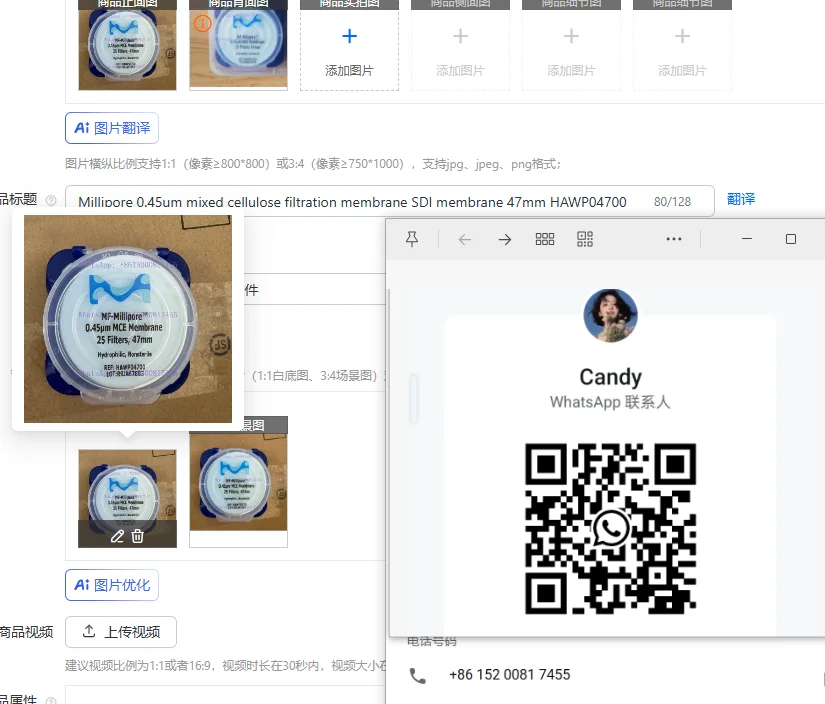
Task: Select the first product front image thumbnail
Action: click(127, 50)
